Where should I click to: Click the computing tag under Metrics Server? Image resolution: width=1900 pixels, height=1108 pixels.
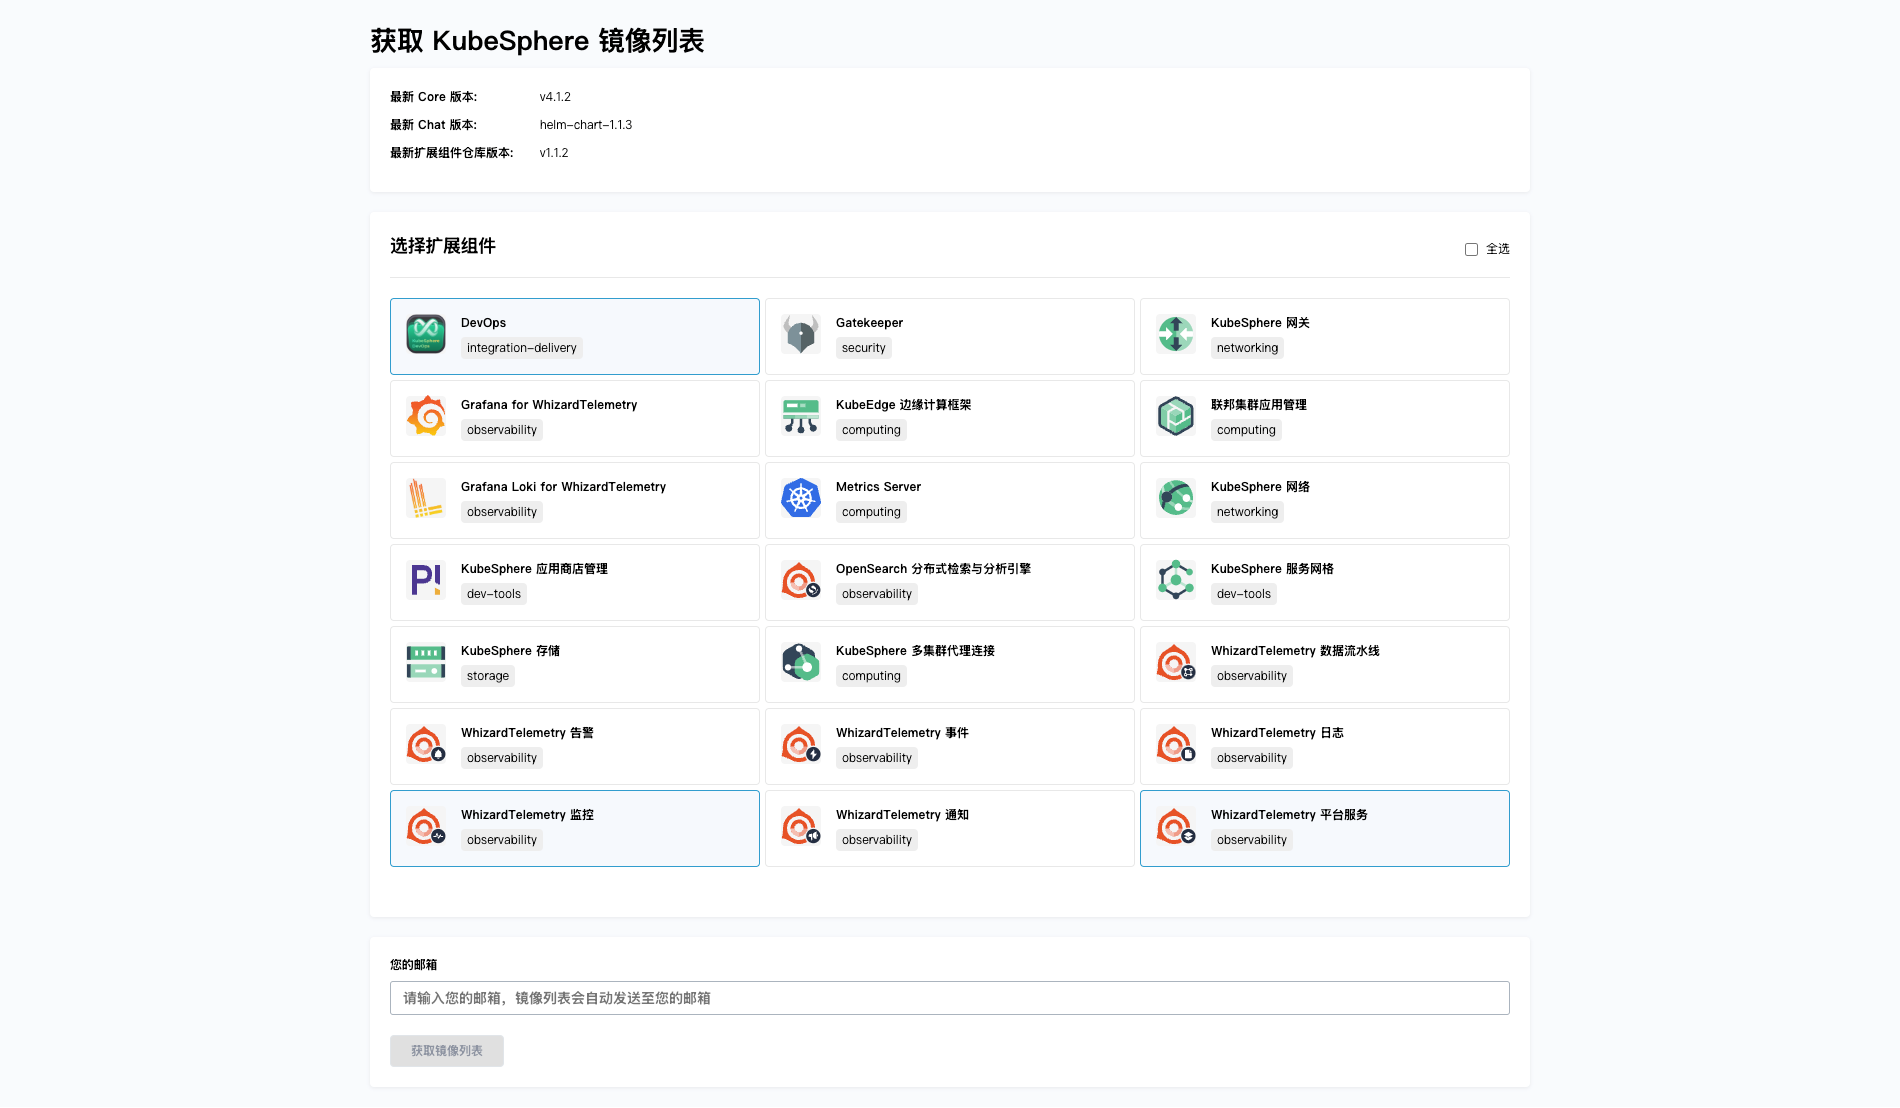[871, 512]
